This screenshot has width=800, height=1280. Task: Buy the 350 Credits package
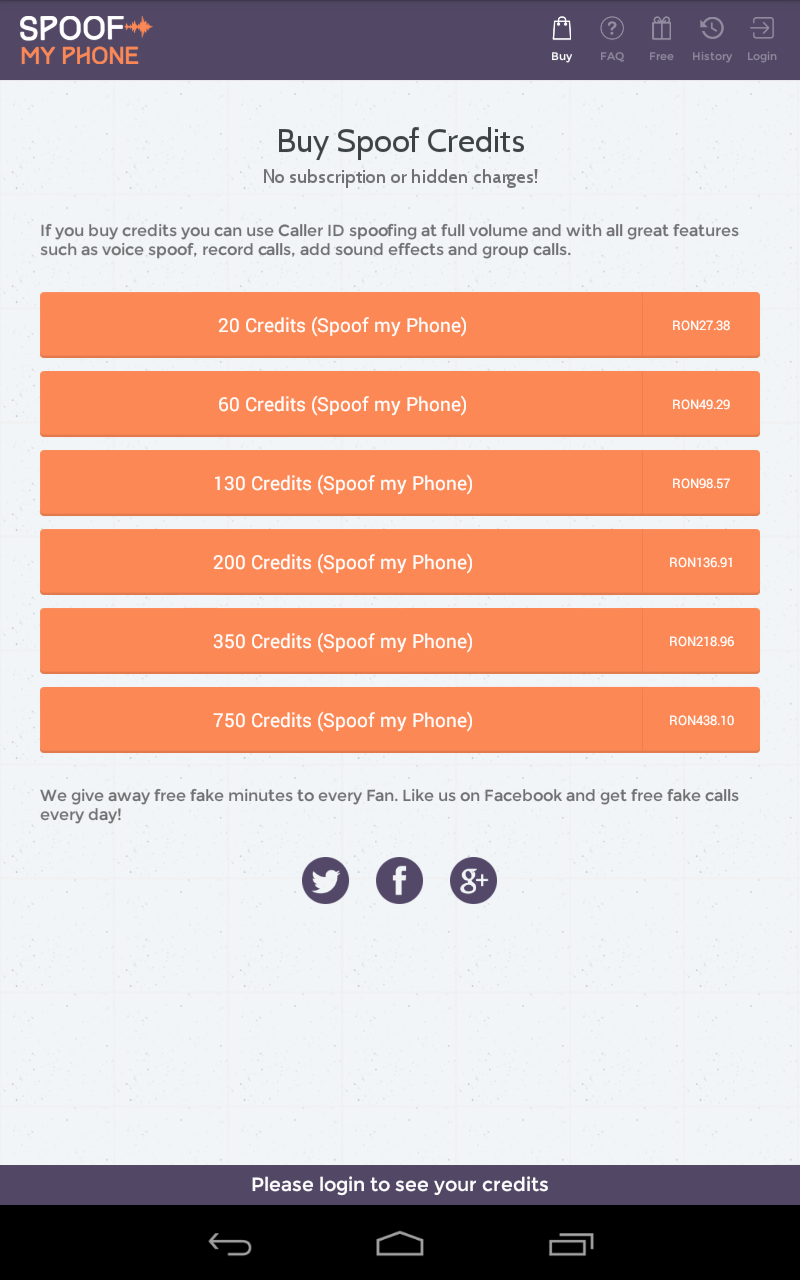(x=342, y=641)
